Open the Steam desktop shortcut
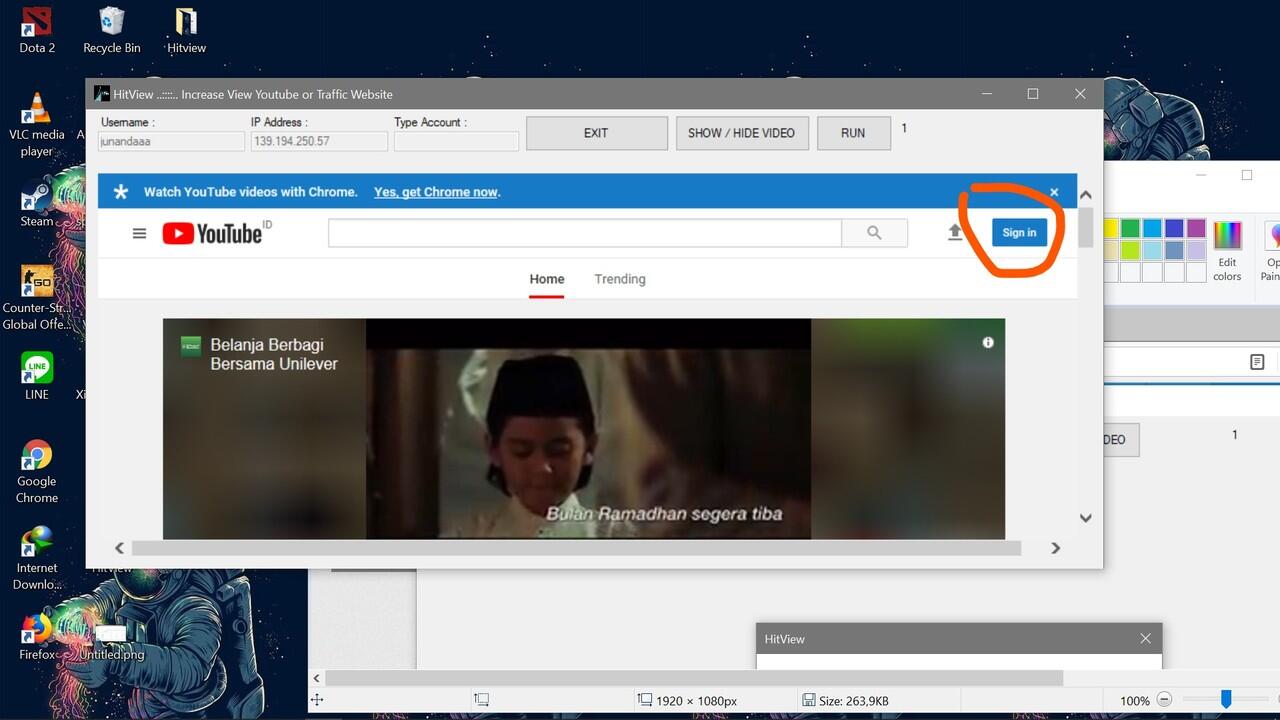Screen dimensions: 1280x720 (x=37, y=205)
